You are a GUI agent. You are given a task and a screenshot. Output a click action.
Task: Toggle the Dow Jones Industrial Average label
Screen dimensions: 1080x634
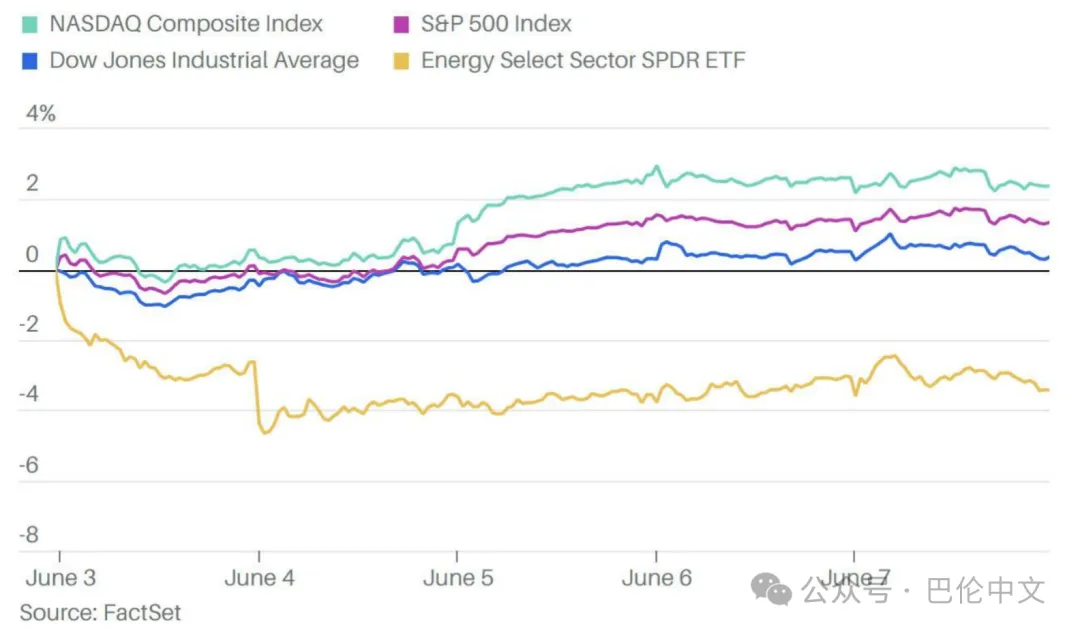[x=204, y=61]
